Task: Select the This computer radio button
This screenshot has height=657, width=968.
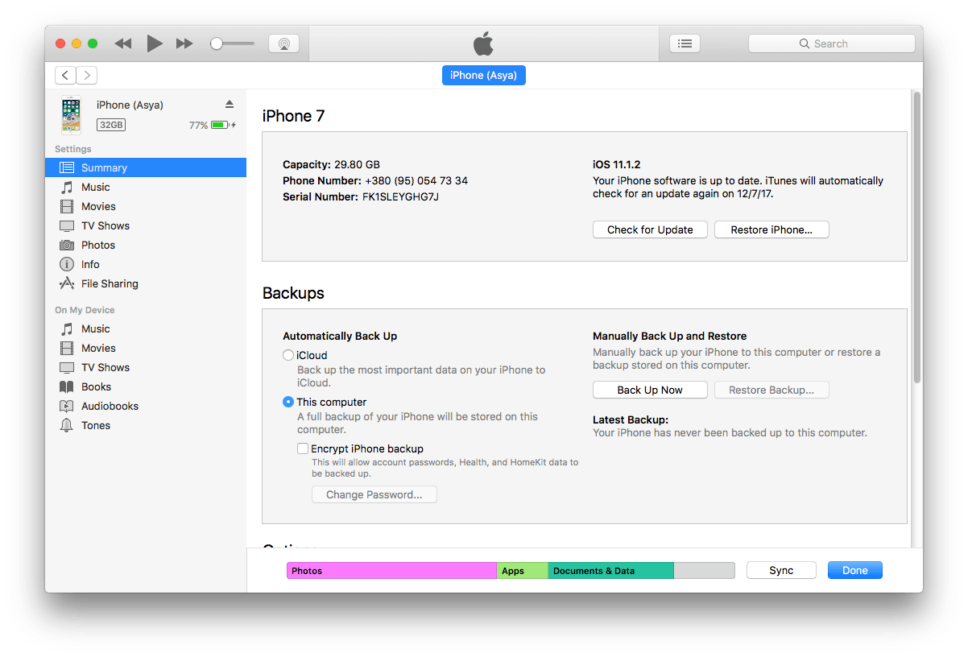Action: [288, 402]
